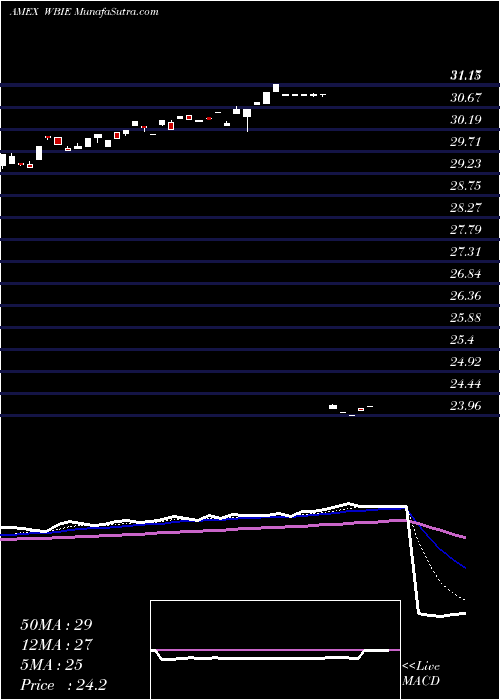Viewport: 500px width, 700px height.
Task: Select the 25.4 price axis label
Action: pyautogui.click(x=462, y=340)
